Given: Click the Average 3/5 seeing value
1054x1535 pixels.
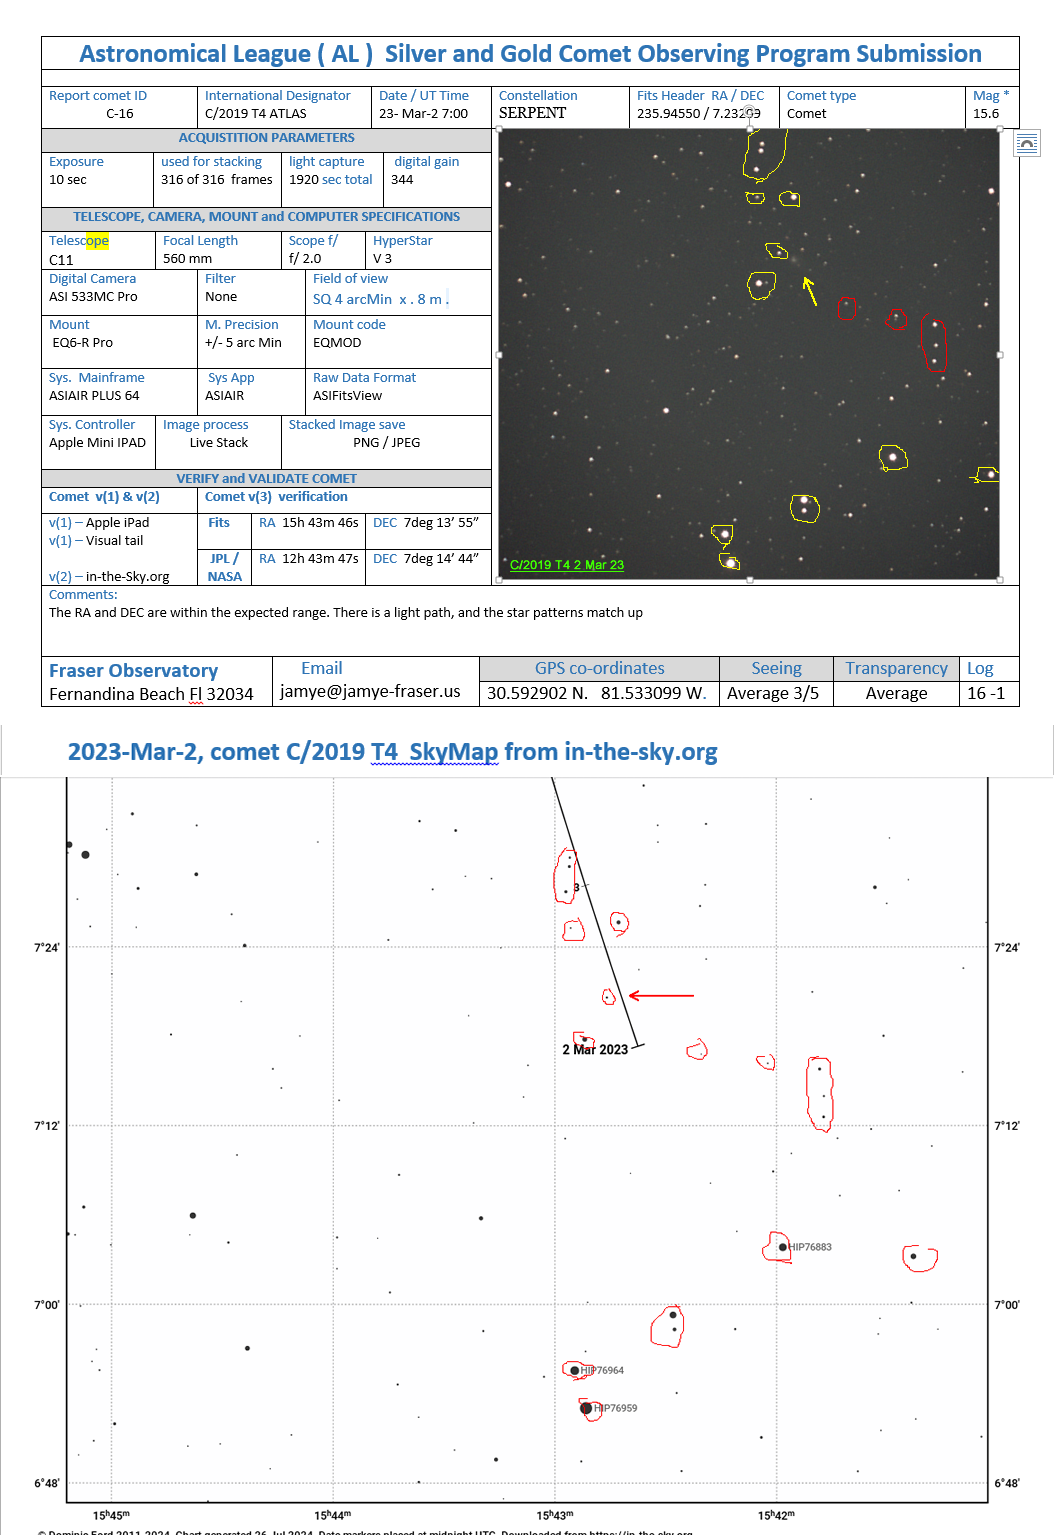Looking at the screenshot, I should (773, 694).
